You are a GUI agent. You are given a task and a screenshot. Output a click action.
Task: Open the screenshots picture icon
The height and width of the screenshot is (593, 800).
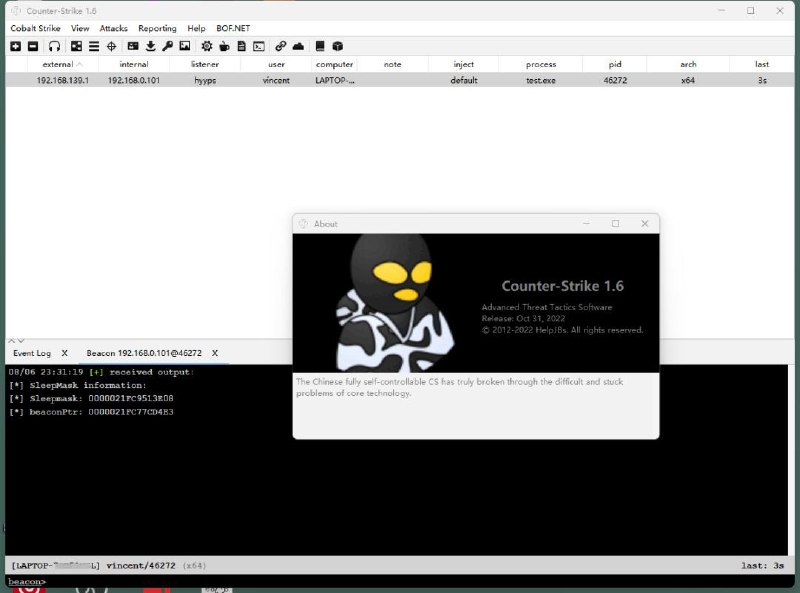pyautogui.click(x=184, y=46)
